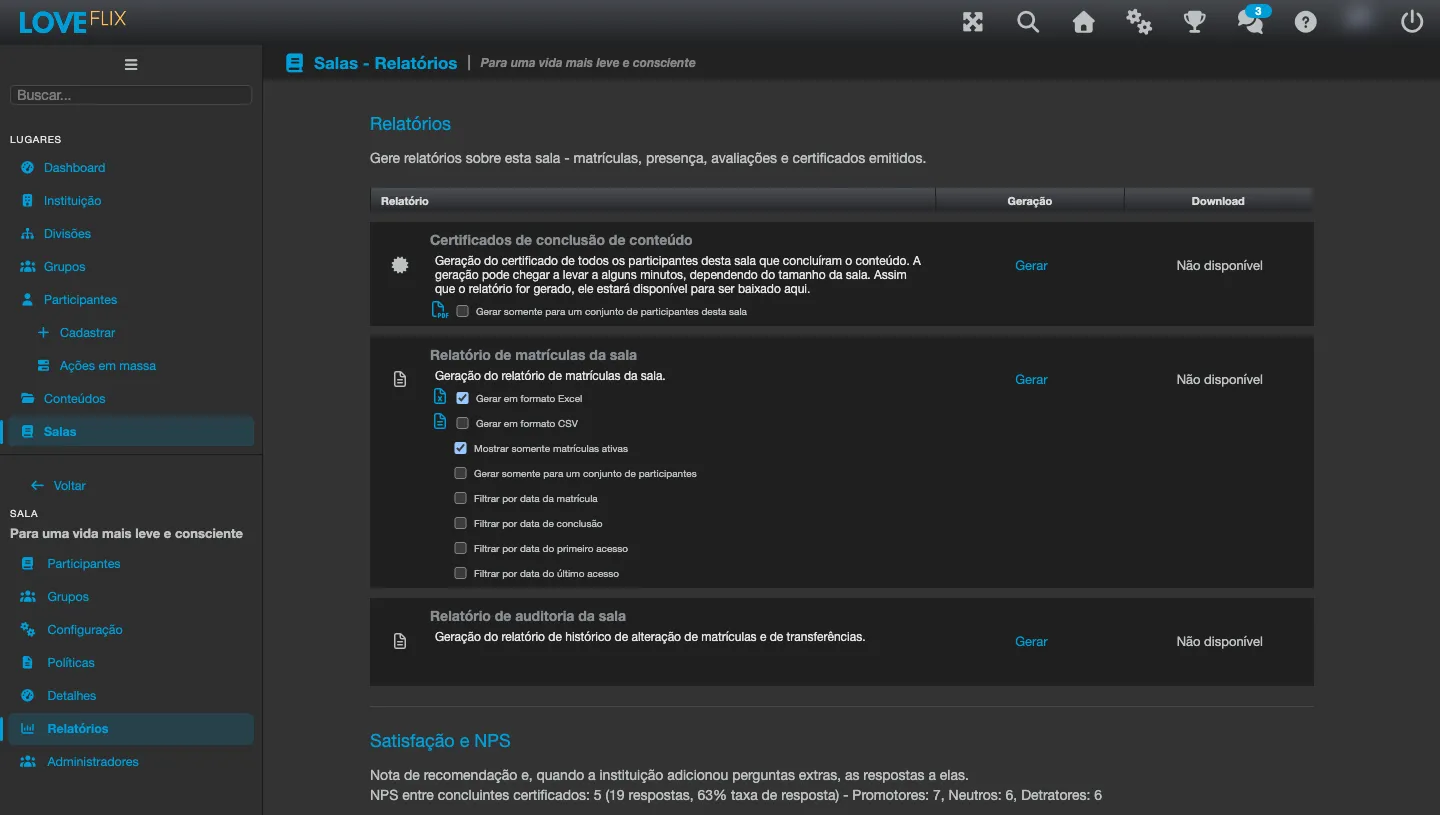Check 'Filtrar por data do último acesso'
This screenshot has height=815, width=1440.
pos(460,573)
